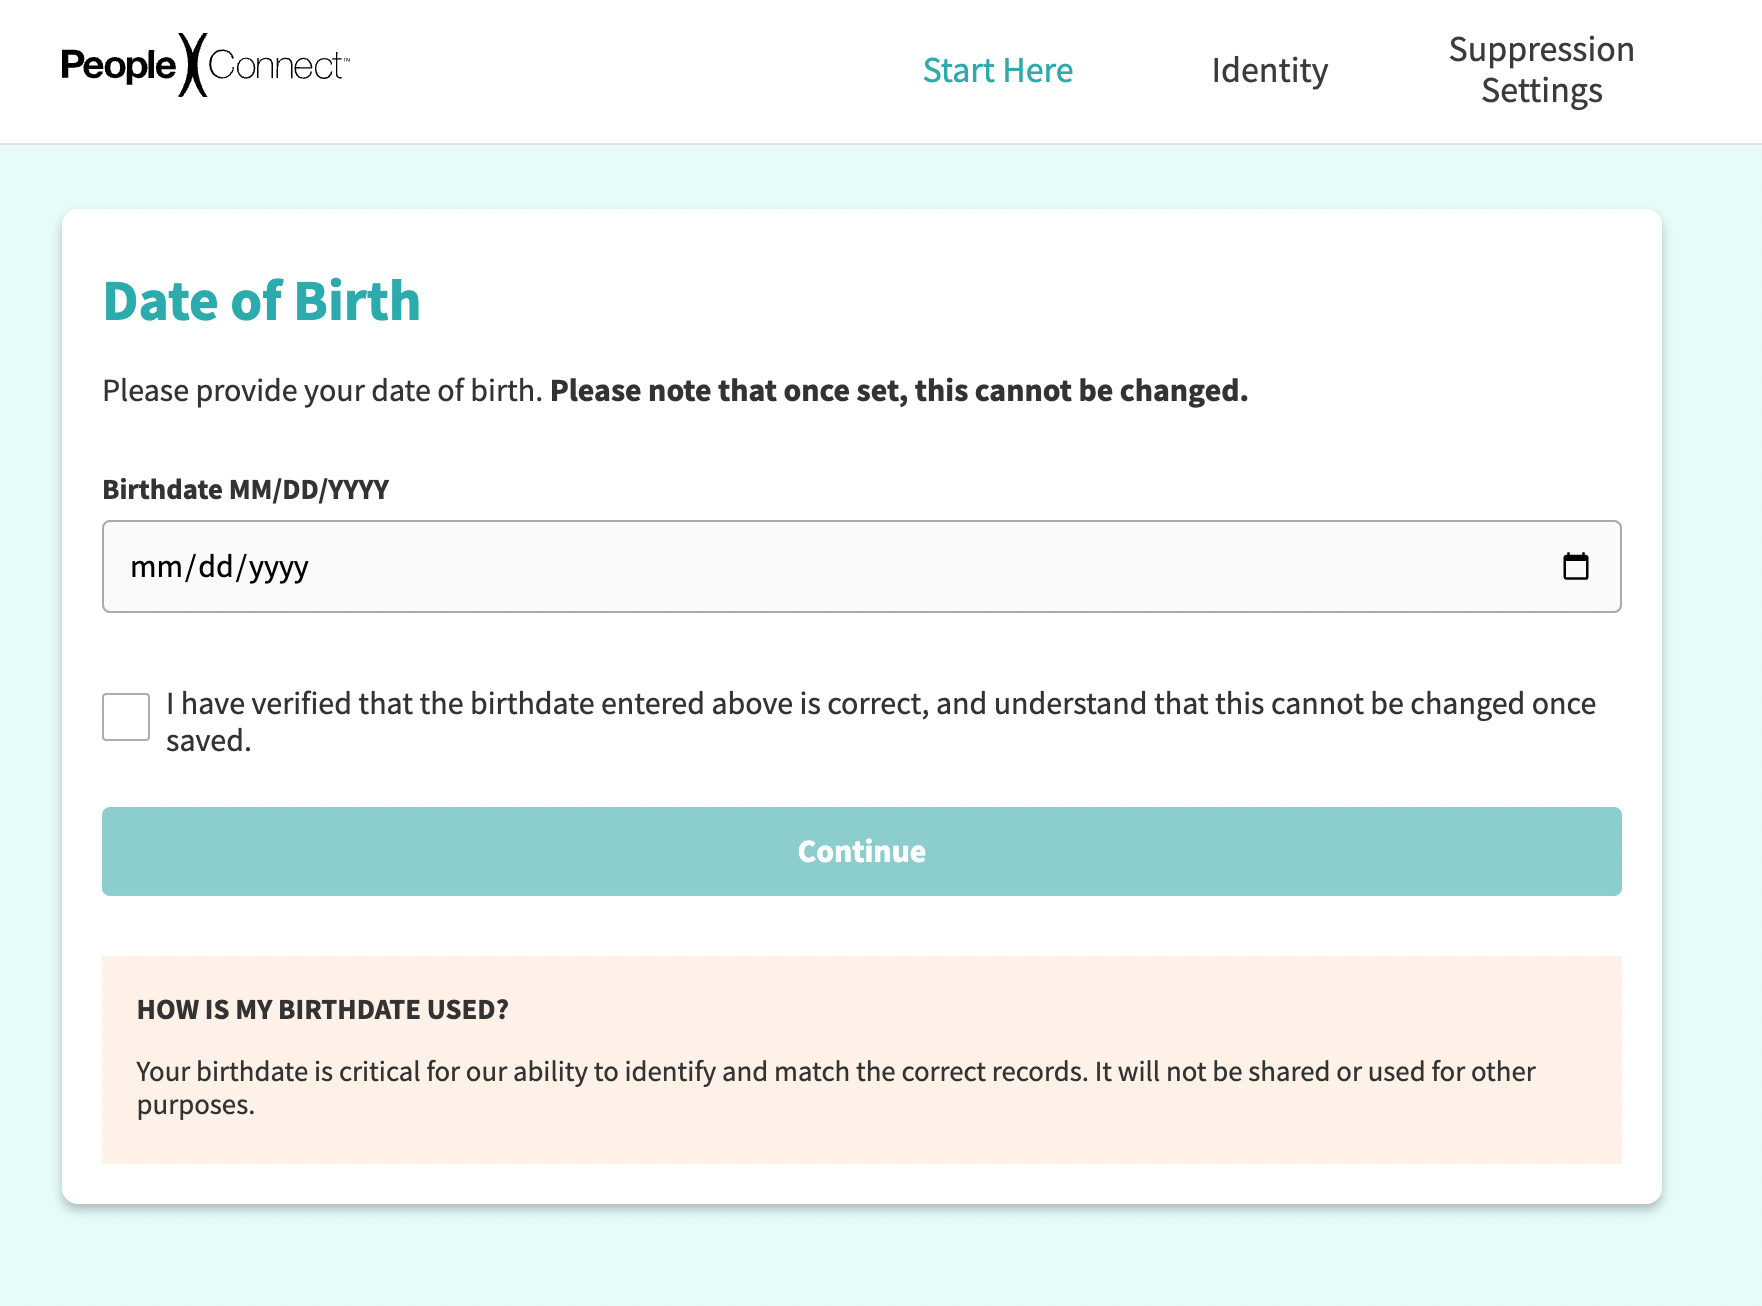Click the X figure in the logo
1762x1306 pixels.
(193, 65)
